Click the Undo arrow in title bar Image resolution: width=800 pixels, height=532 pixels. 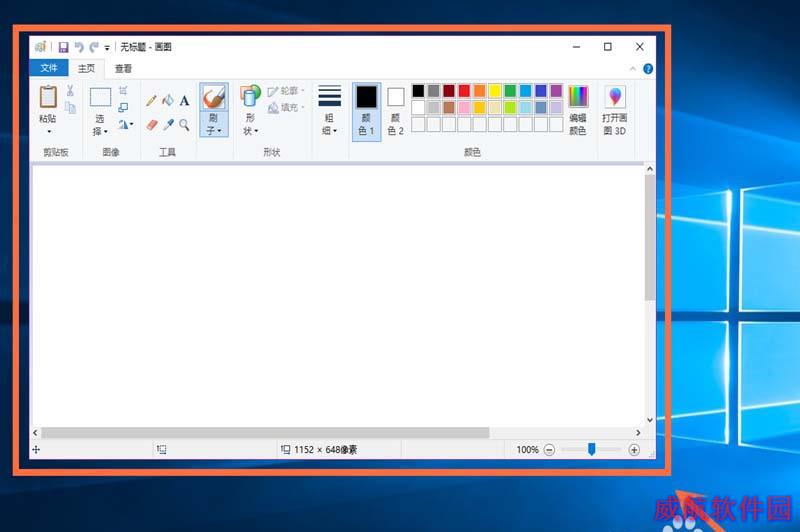79,47
